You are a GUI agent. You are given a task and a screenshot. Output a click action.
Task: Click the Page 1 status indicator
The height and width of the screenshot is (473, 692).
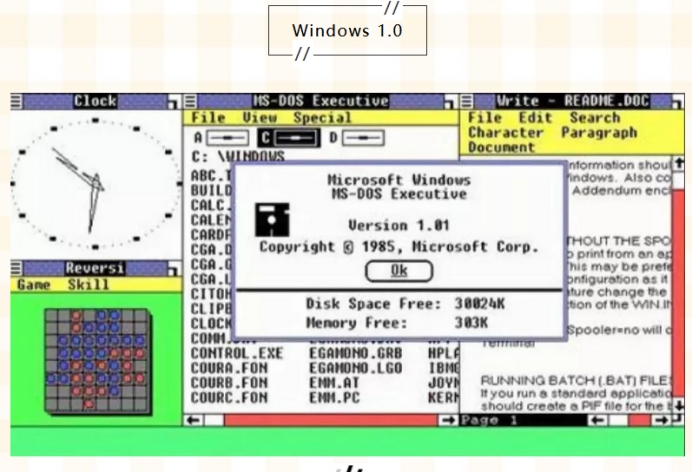[489, 420]
